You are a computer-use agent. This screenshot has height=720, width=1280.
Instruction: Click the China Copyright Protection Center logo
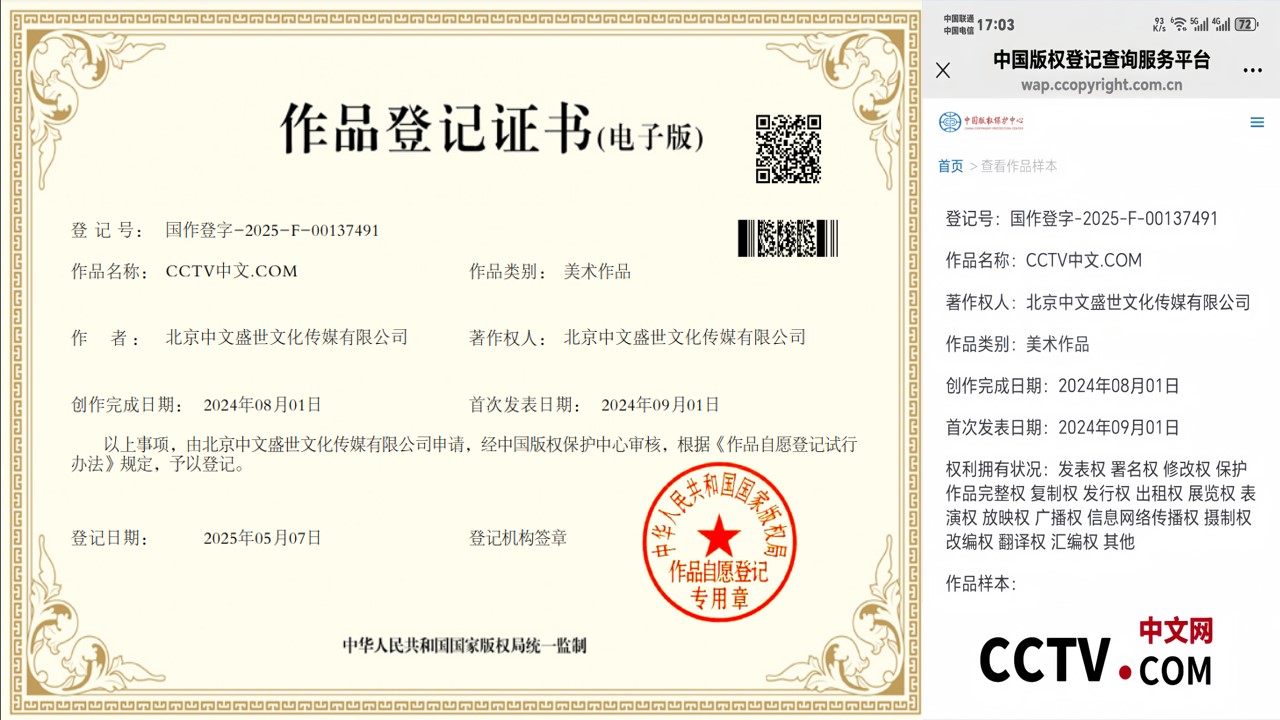[x=981, y=122]
